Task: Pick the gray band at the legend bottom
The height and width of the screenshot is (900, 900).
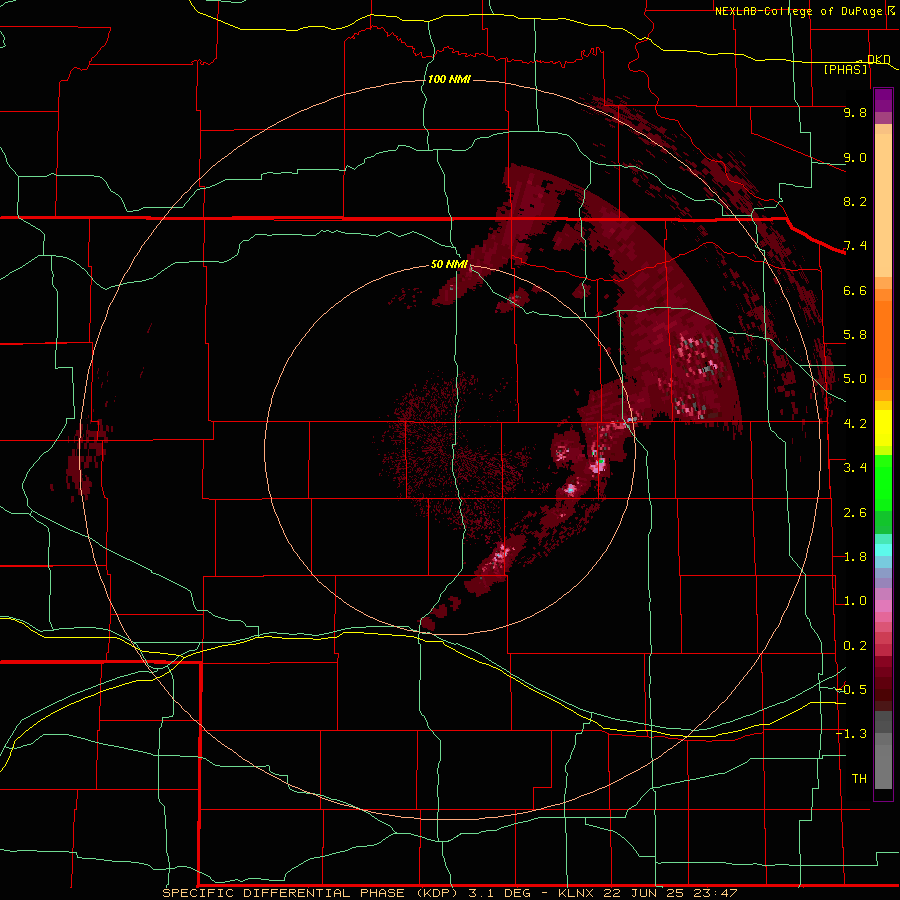Action: 883,766
